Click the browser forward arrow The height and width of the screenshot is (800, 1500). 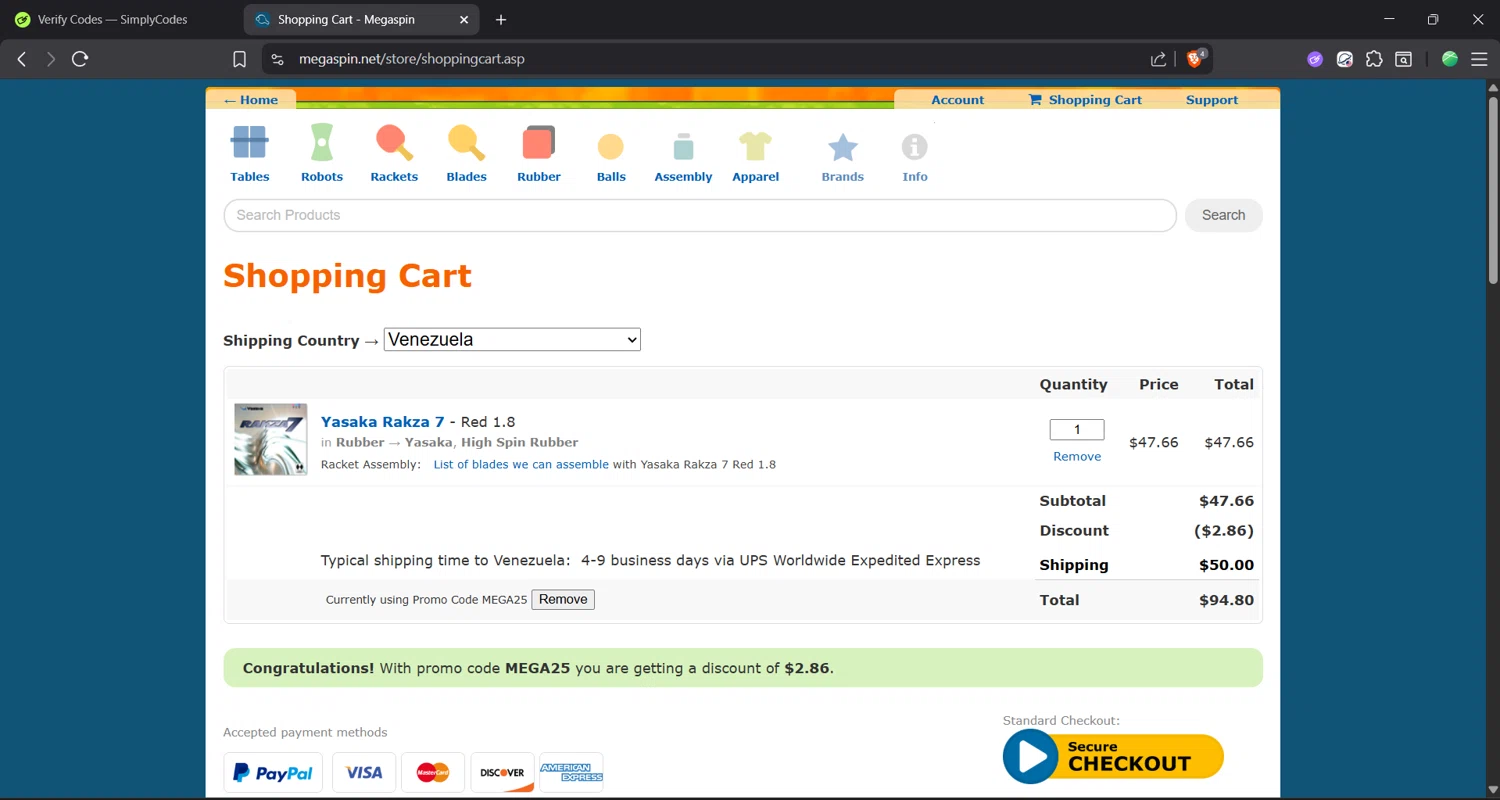pos(51,59)
